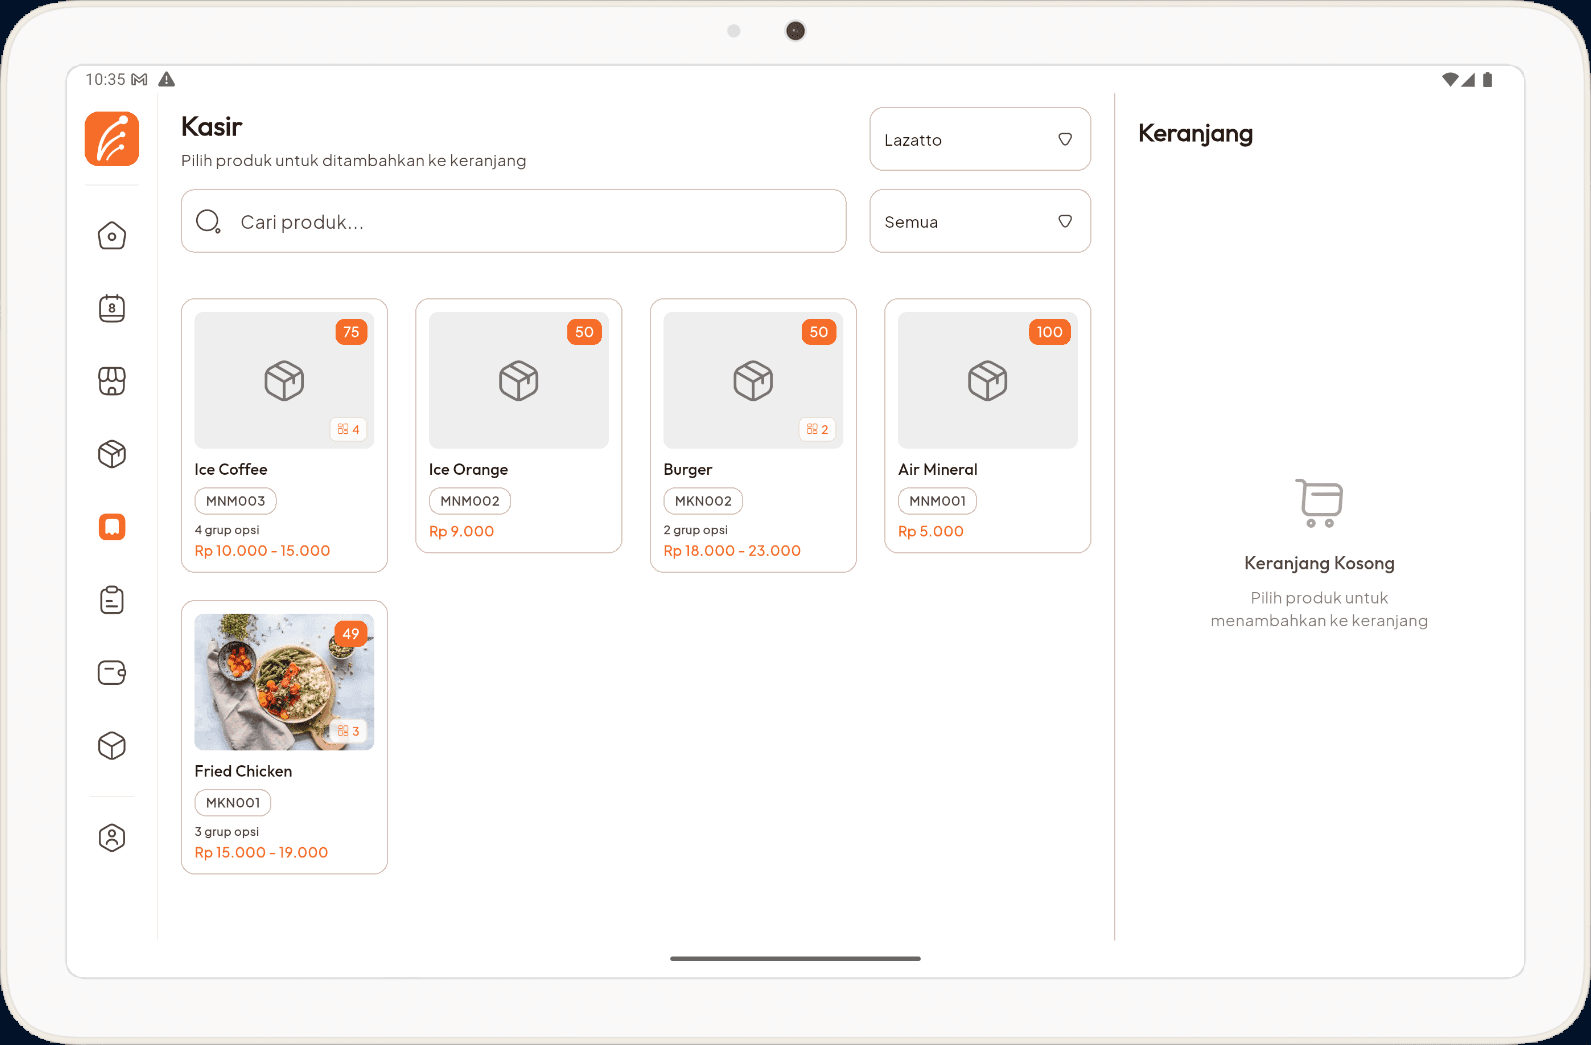Viewport: 1591px width, 1045px height.
Task: Click the Ice Orange MNM002 code tag
Action: (x=470, y=501)
